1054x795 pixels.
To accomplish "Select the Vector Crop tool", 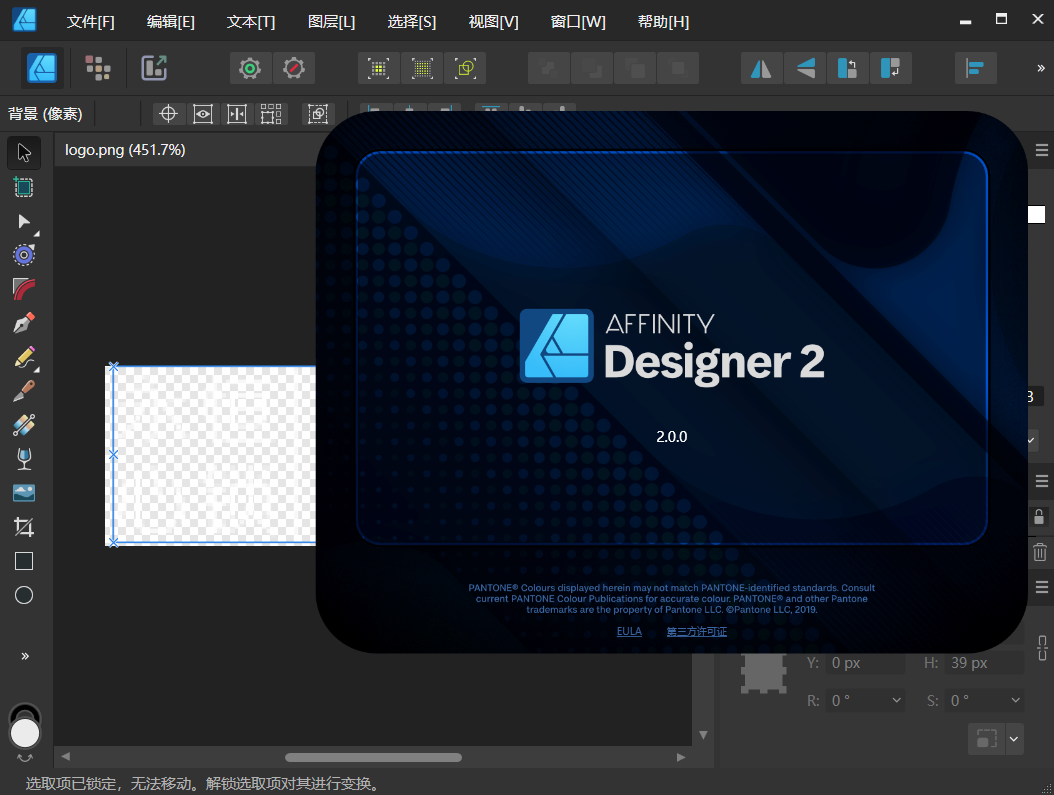I will 24,527.
